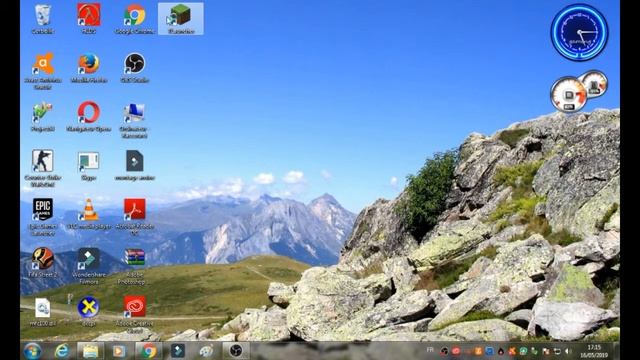
Task: Open the Recycle Bin desktop icon
Action: pos(42,19)
